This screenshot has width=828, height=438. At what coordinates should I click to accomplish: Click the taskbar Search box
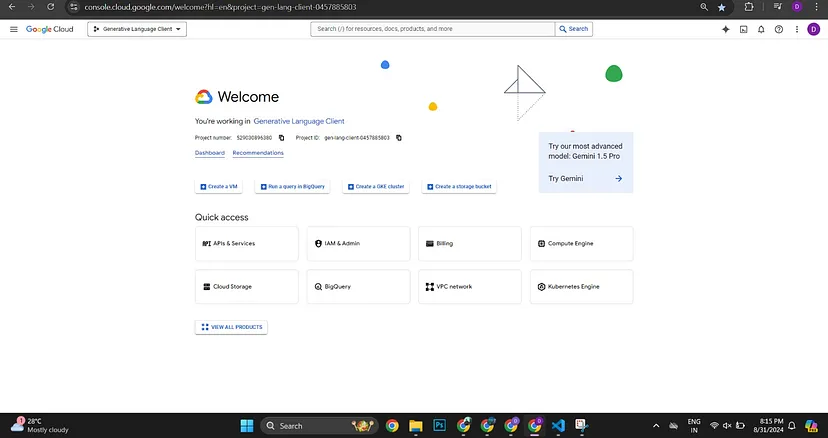[319, 426]
